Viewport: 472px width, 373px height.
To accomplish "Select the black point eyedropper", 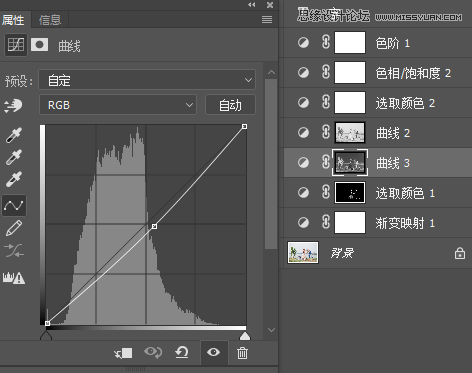I will pos(14,135).
